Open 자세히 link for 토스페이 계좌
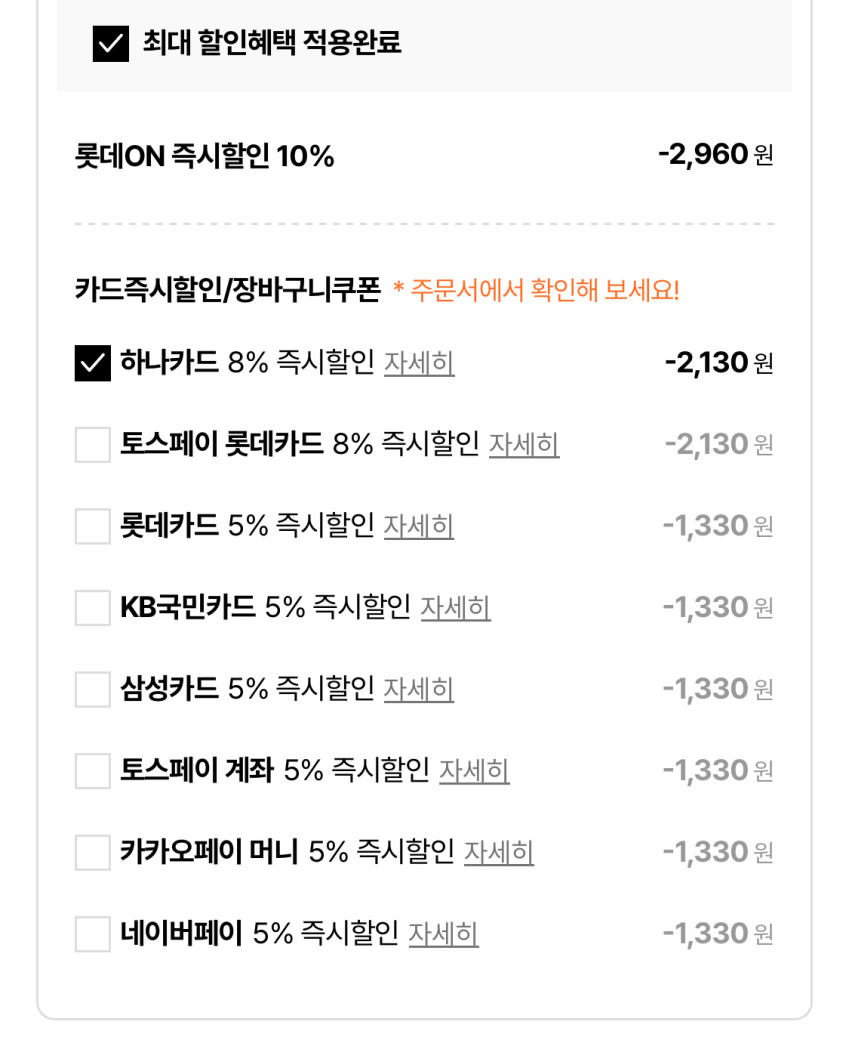The image size is (849, 1040). click(474, 771)
